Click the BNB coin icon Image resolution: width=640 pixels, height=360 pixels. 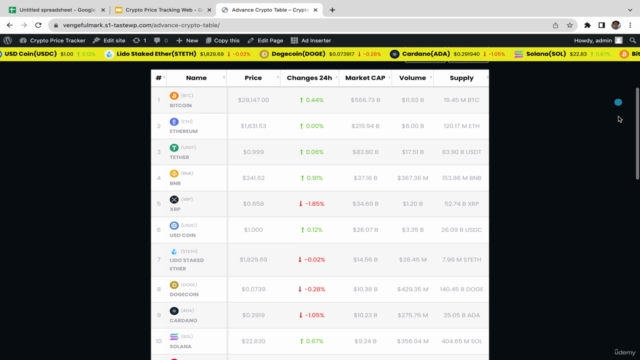[x=174, y=173]
